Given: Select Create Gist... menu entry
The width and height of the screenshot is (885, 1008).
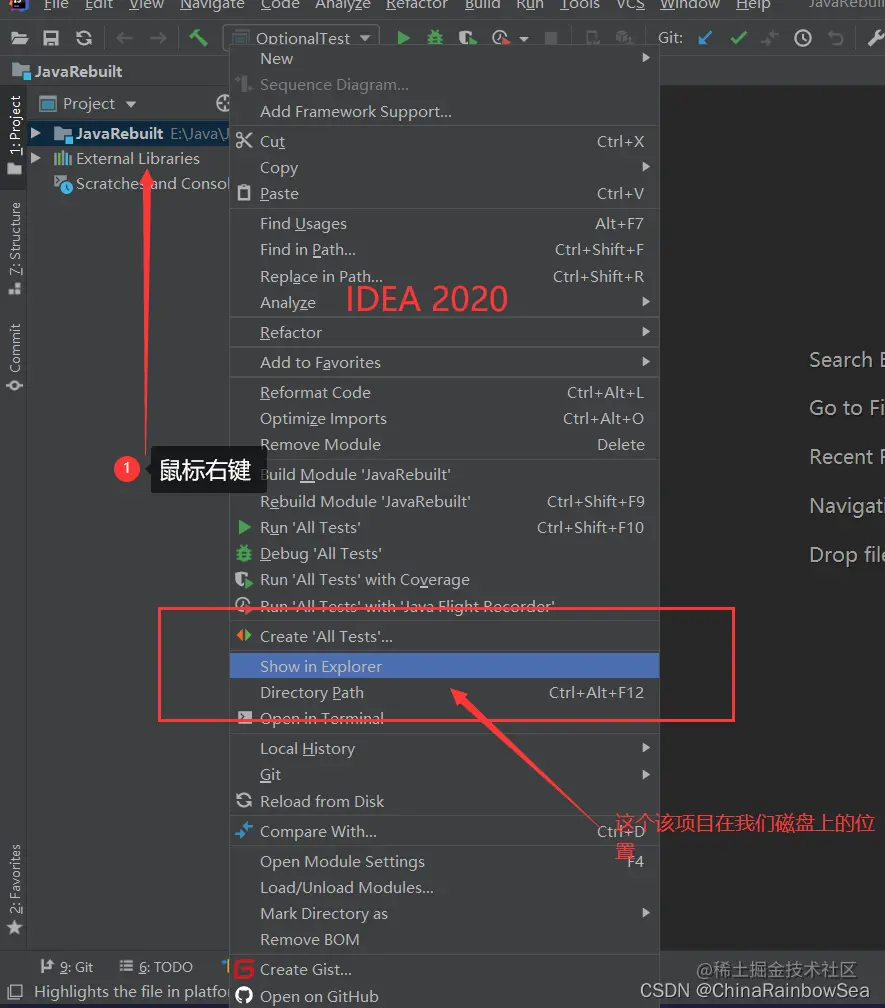Looking at the screenshot, I should point(444,969).
